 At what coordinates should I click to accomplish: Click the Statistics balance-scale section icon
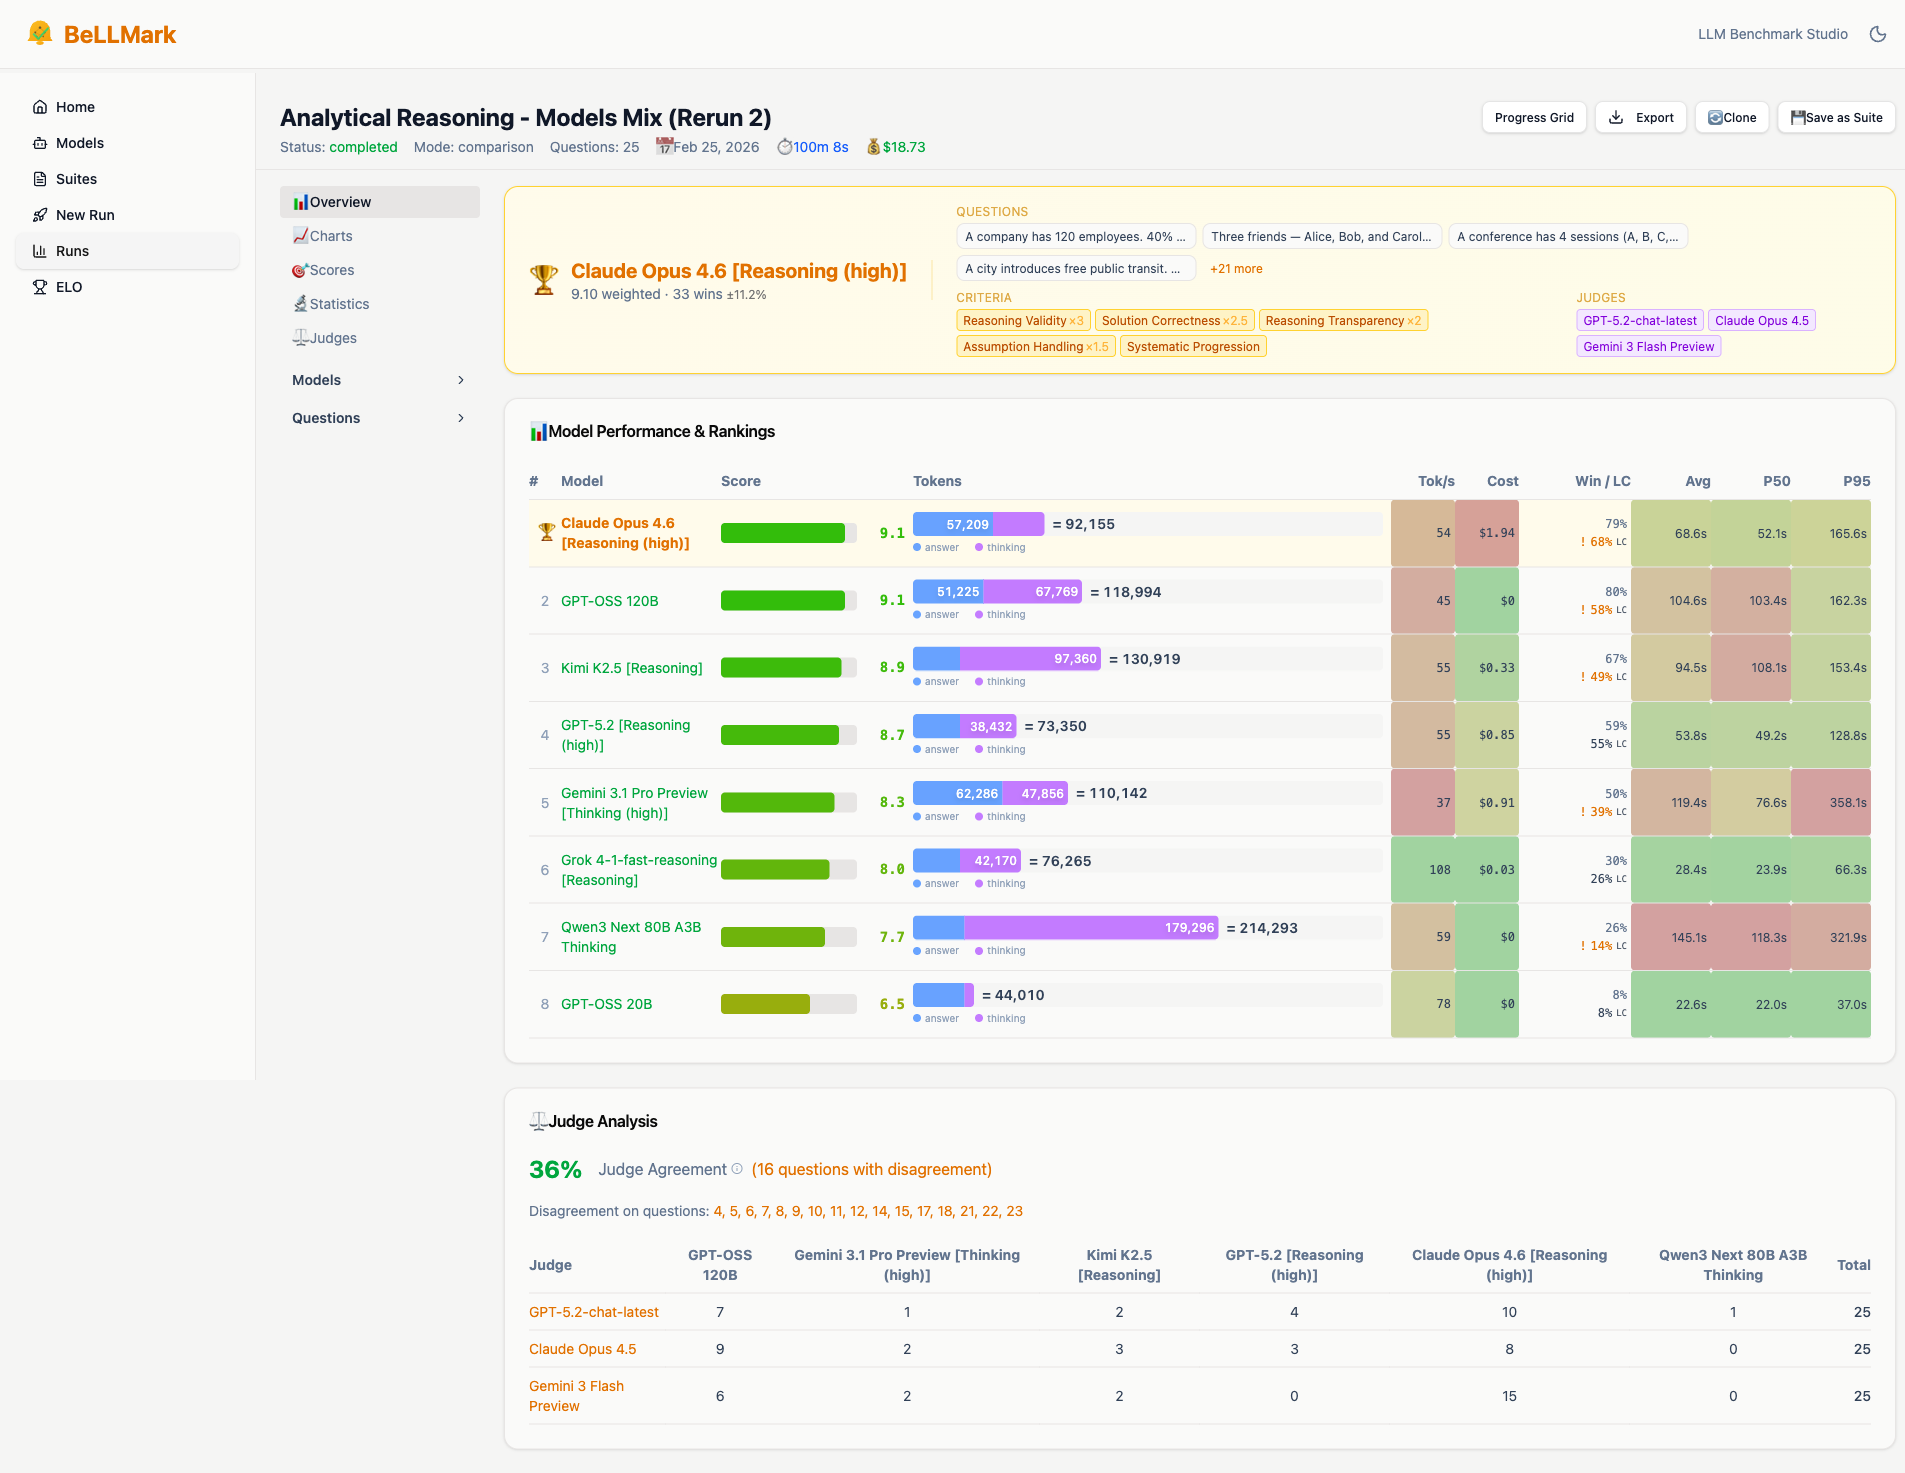click(x=302, y=303)
